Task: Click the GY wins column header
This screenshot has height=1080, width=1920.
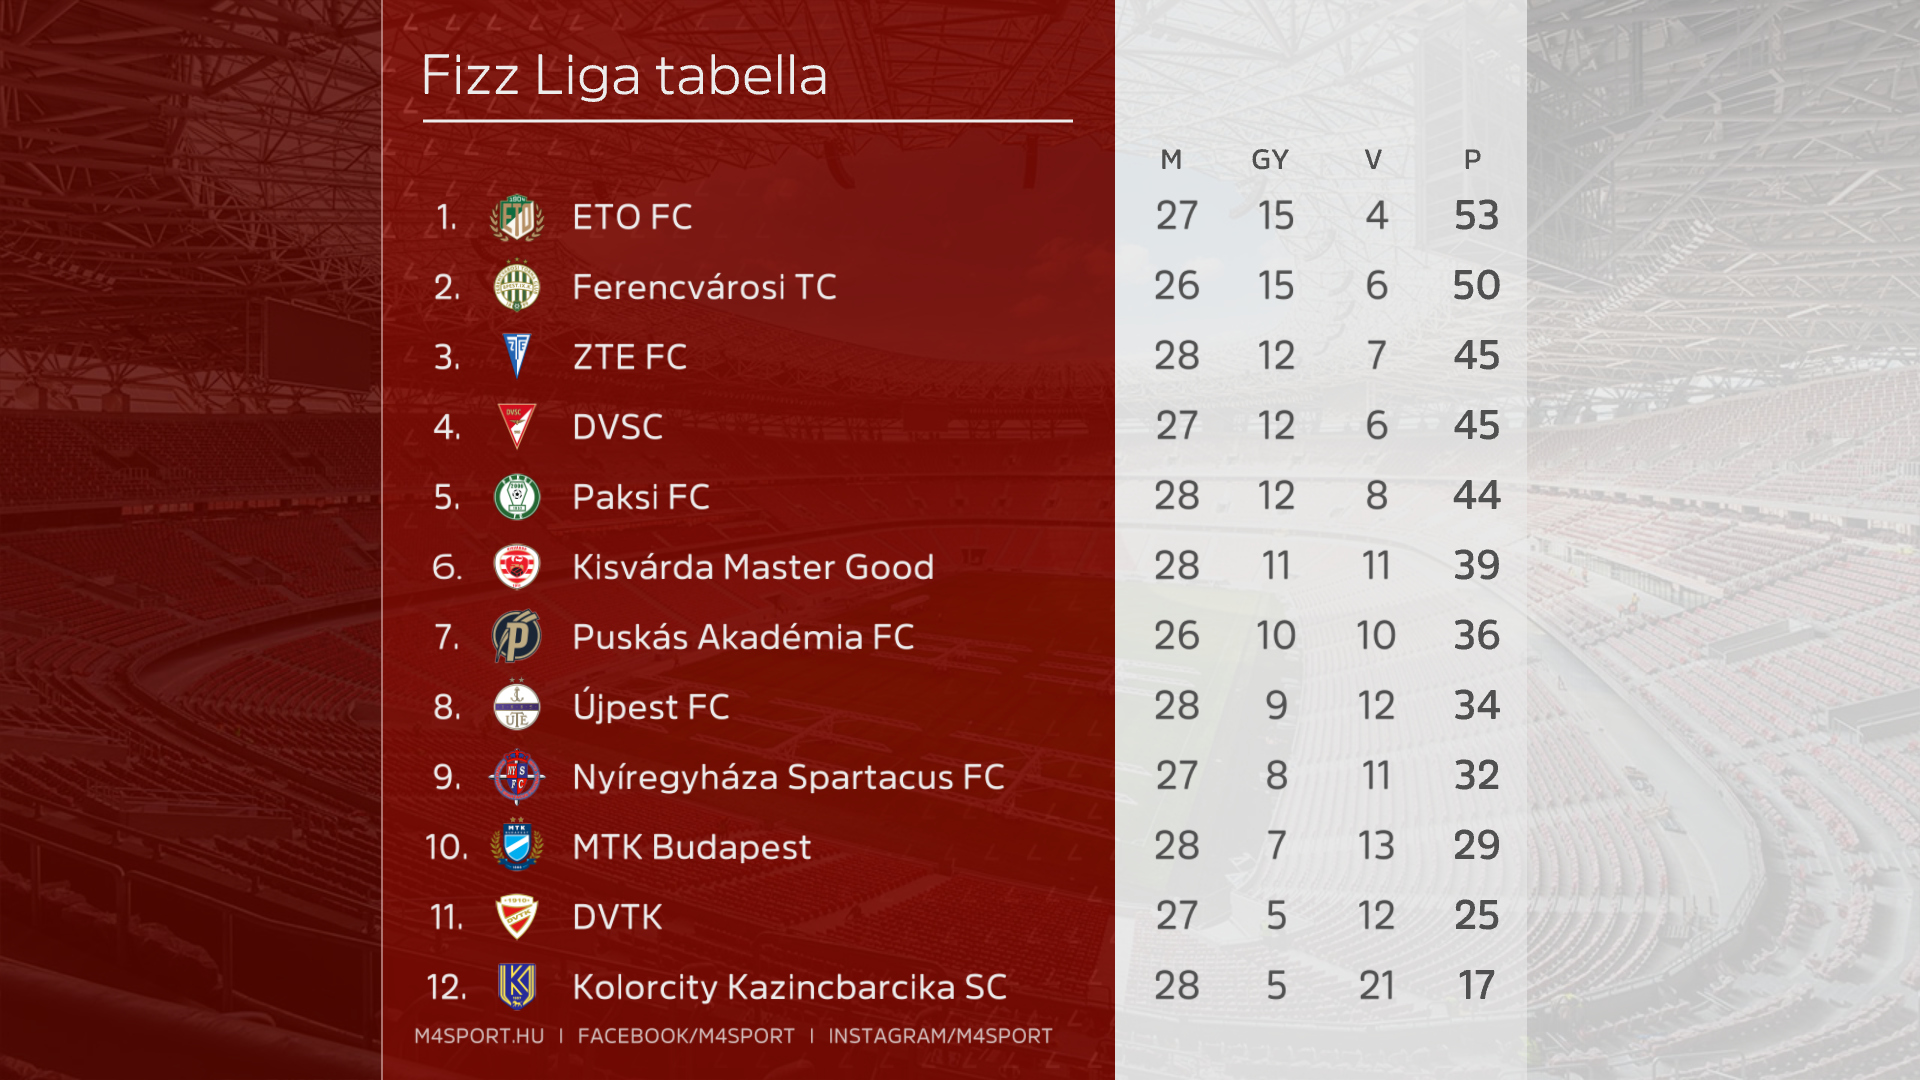Action: (1270, 160)
